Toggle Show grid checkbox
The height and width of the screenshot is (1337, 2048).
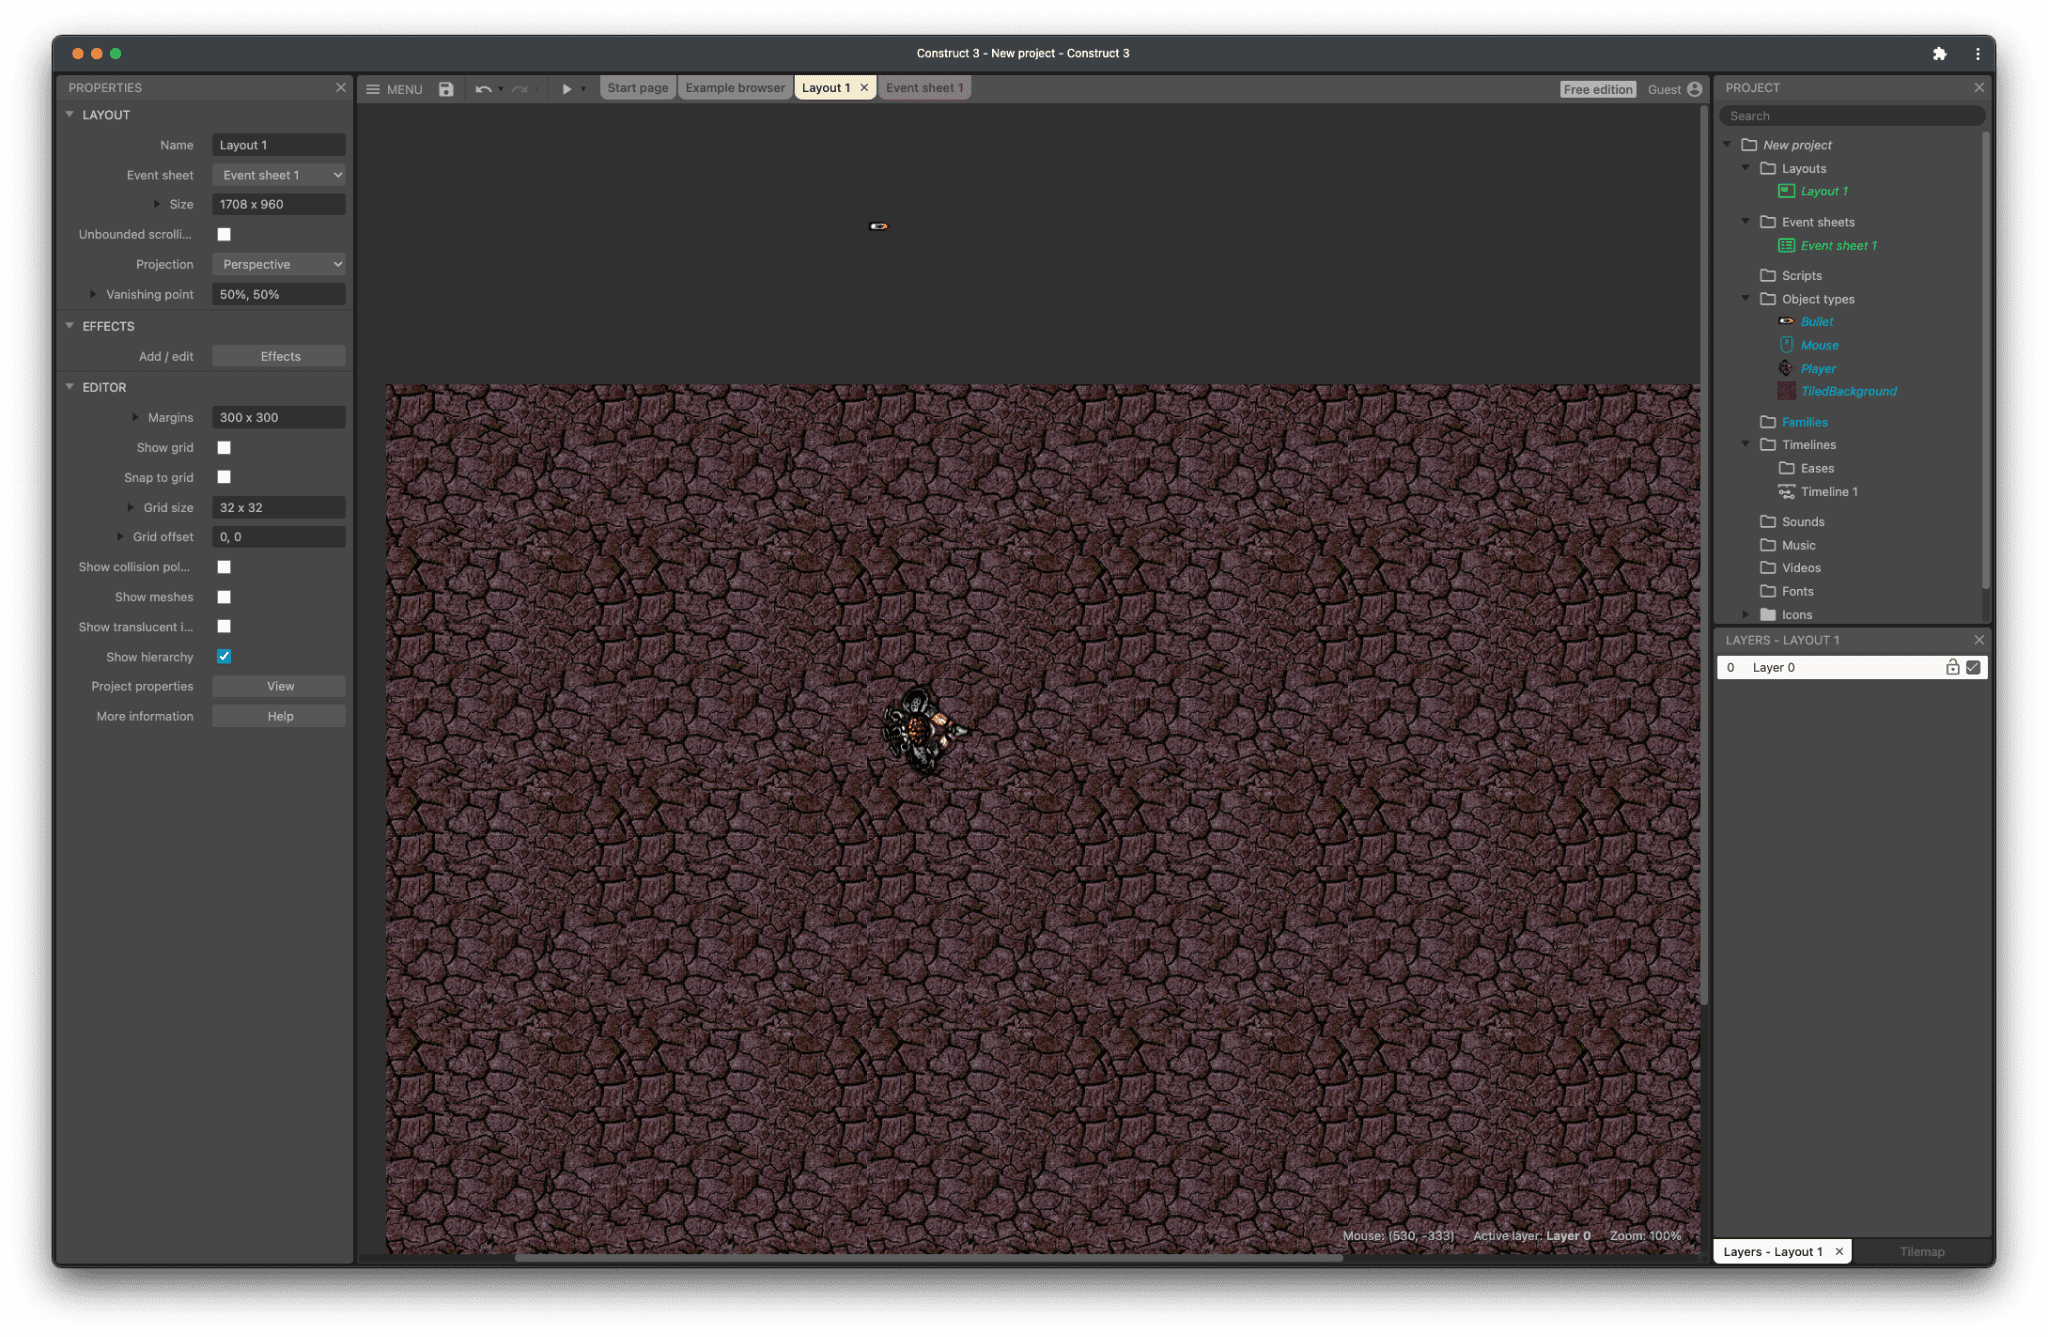pyautogui.click(x=224, y=446)
